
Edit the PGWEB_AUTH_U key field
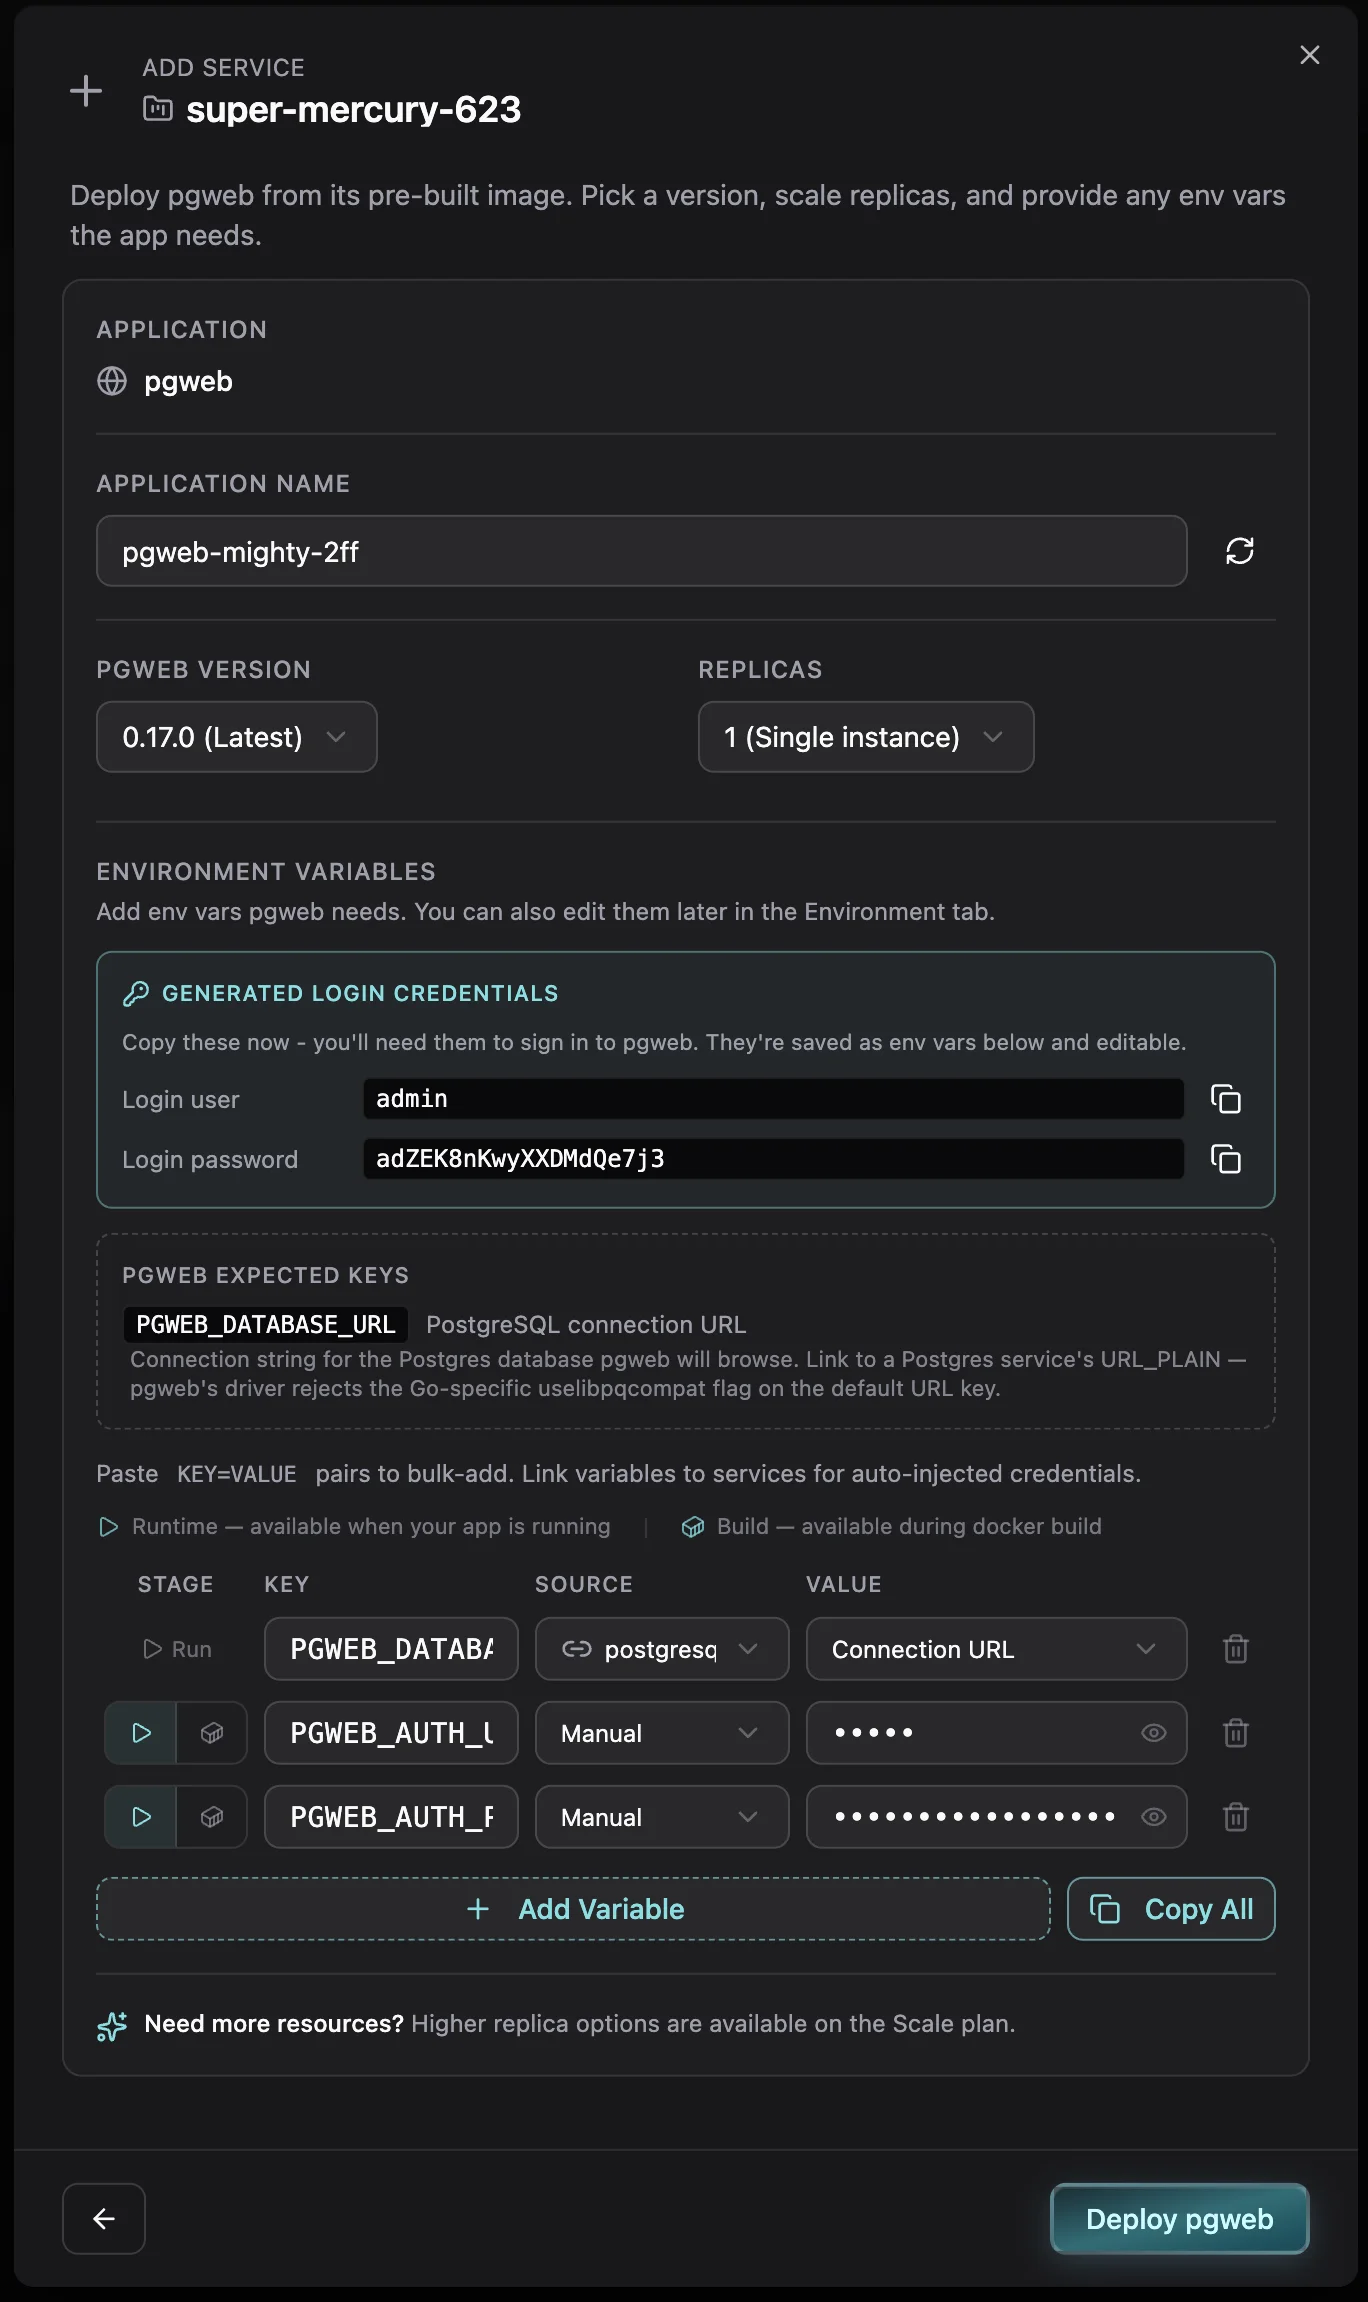391,1733
